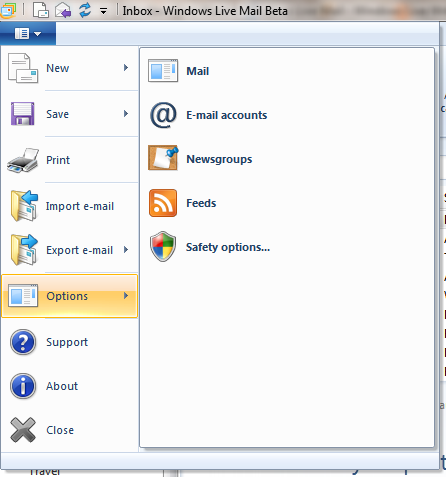Select the Export e-mail label
The width and height of the screenshot is (446, 477).
click(x=80, y=250)
